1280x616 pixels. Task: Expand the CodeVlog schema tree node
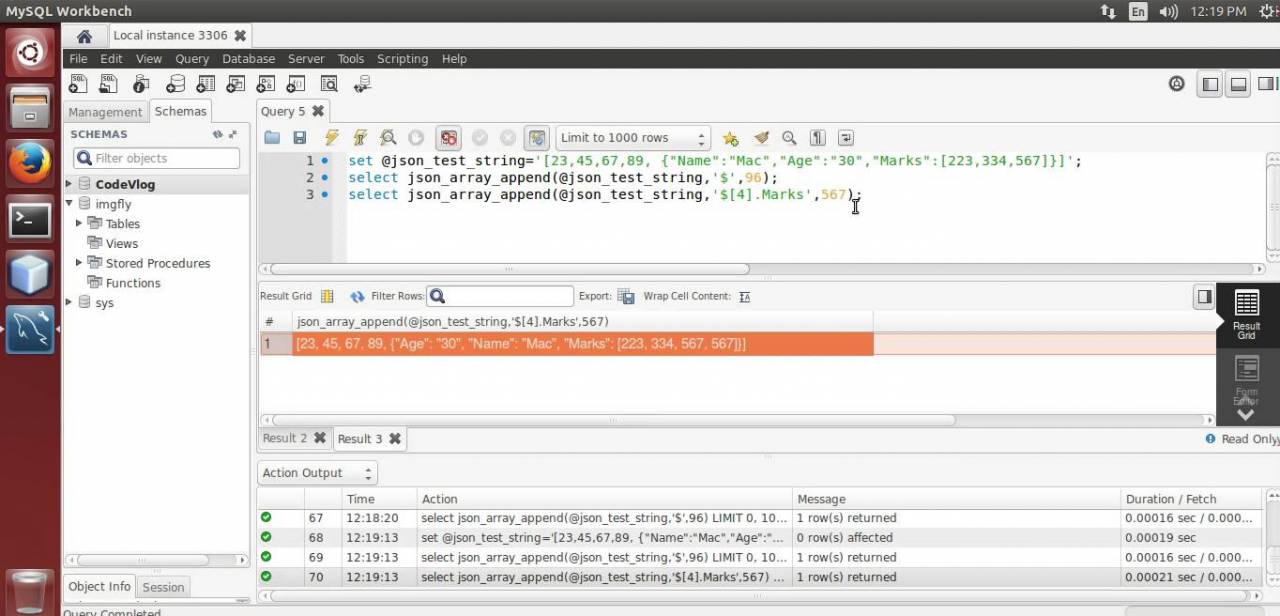click(69, 184)
